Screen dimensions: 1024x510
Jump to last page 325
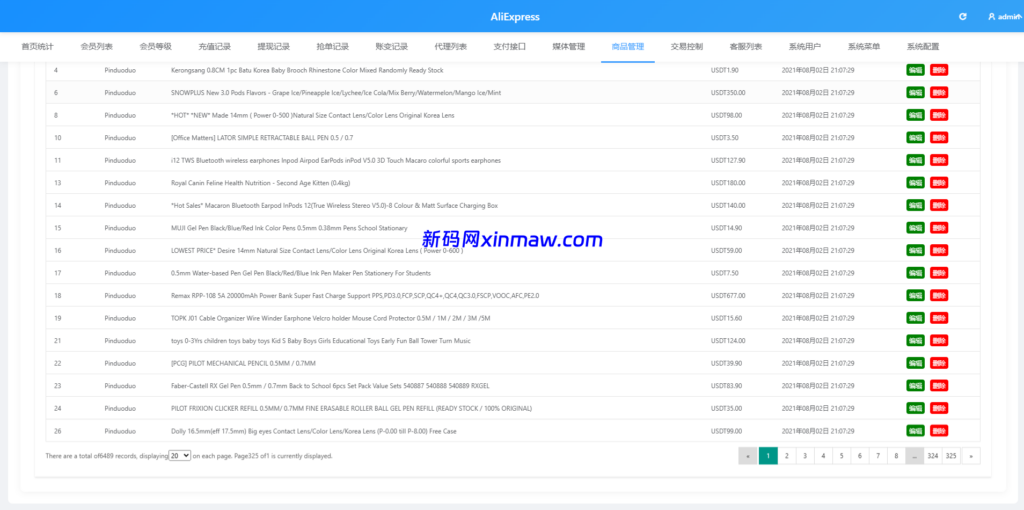click(x=952, y=456)
